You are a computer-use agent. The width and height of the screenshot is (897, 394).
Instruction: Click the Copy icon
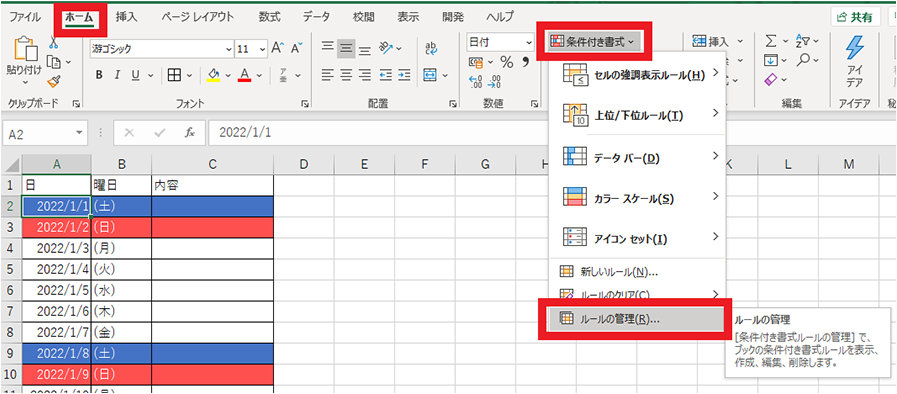coord(54,62)
